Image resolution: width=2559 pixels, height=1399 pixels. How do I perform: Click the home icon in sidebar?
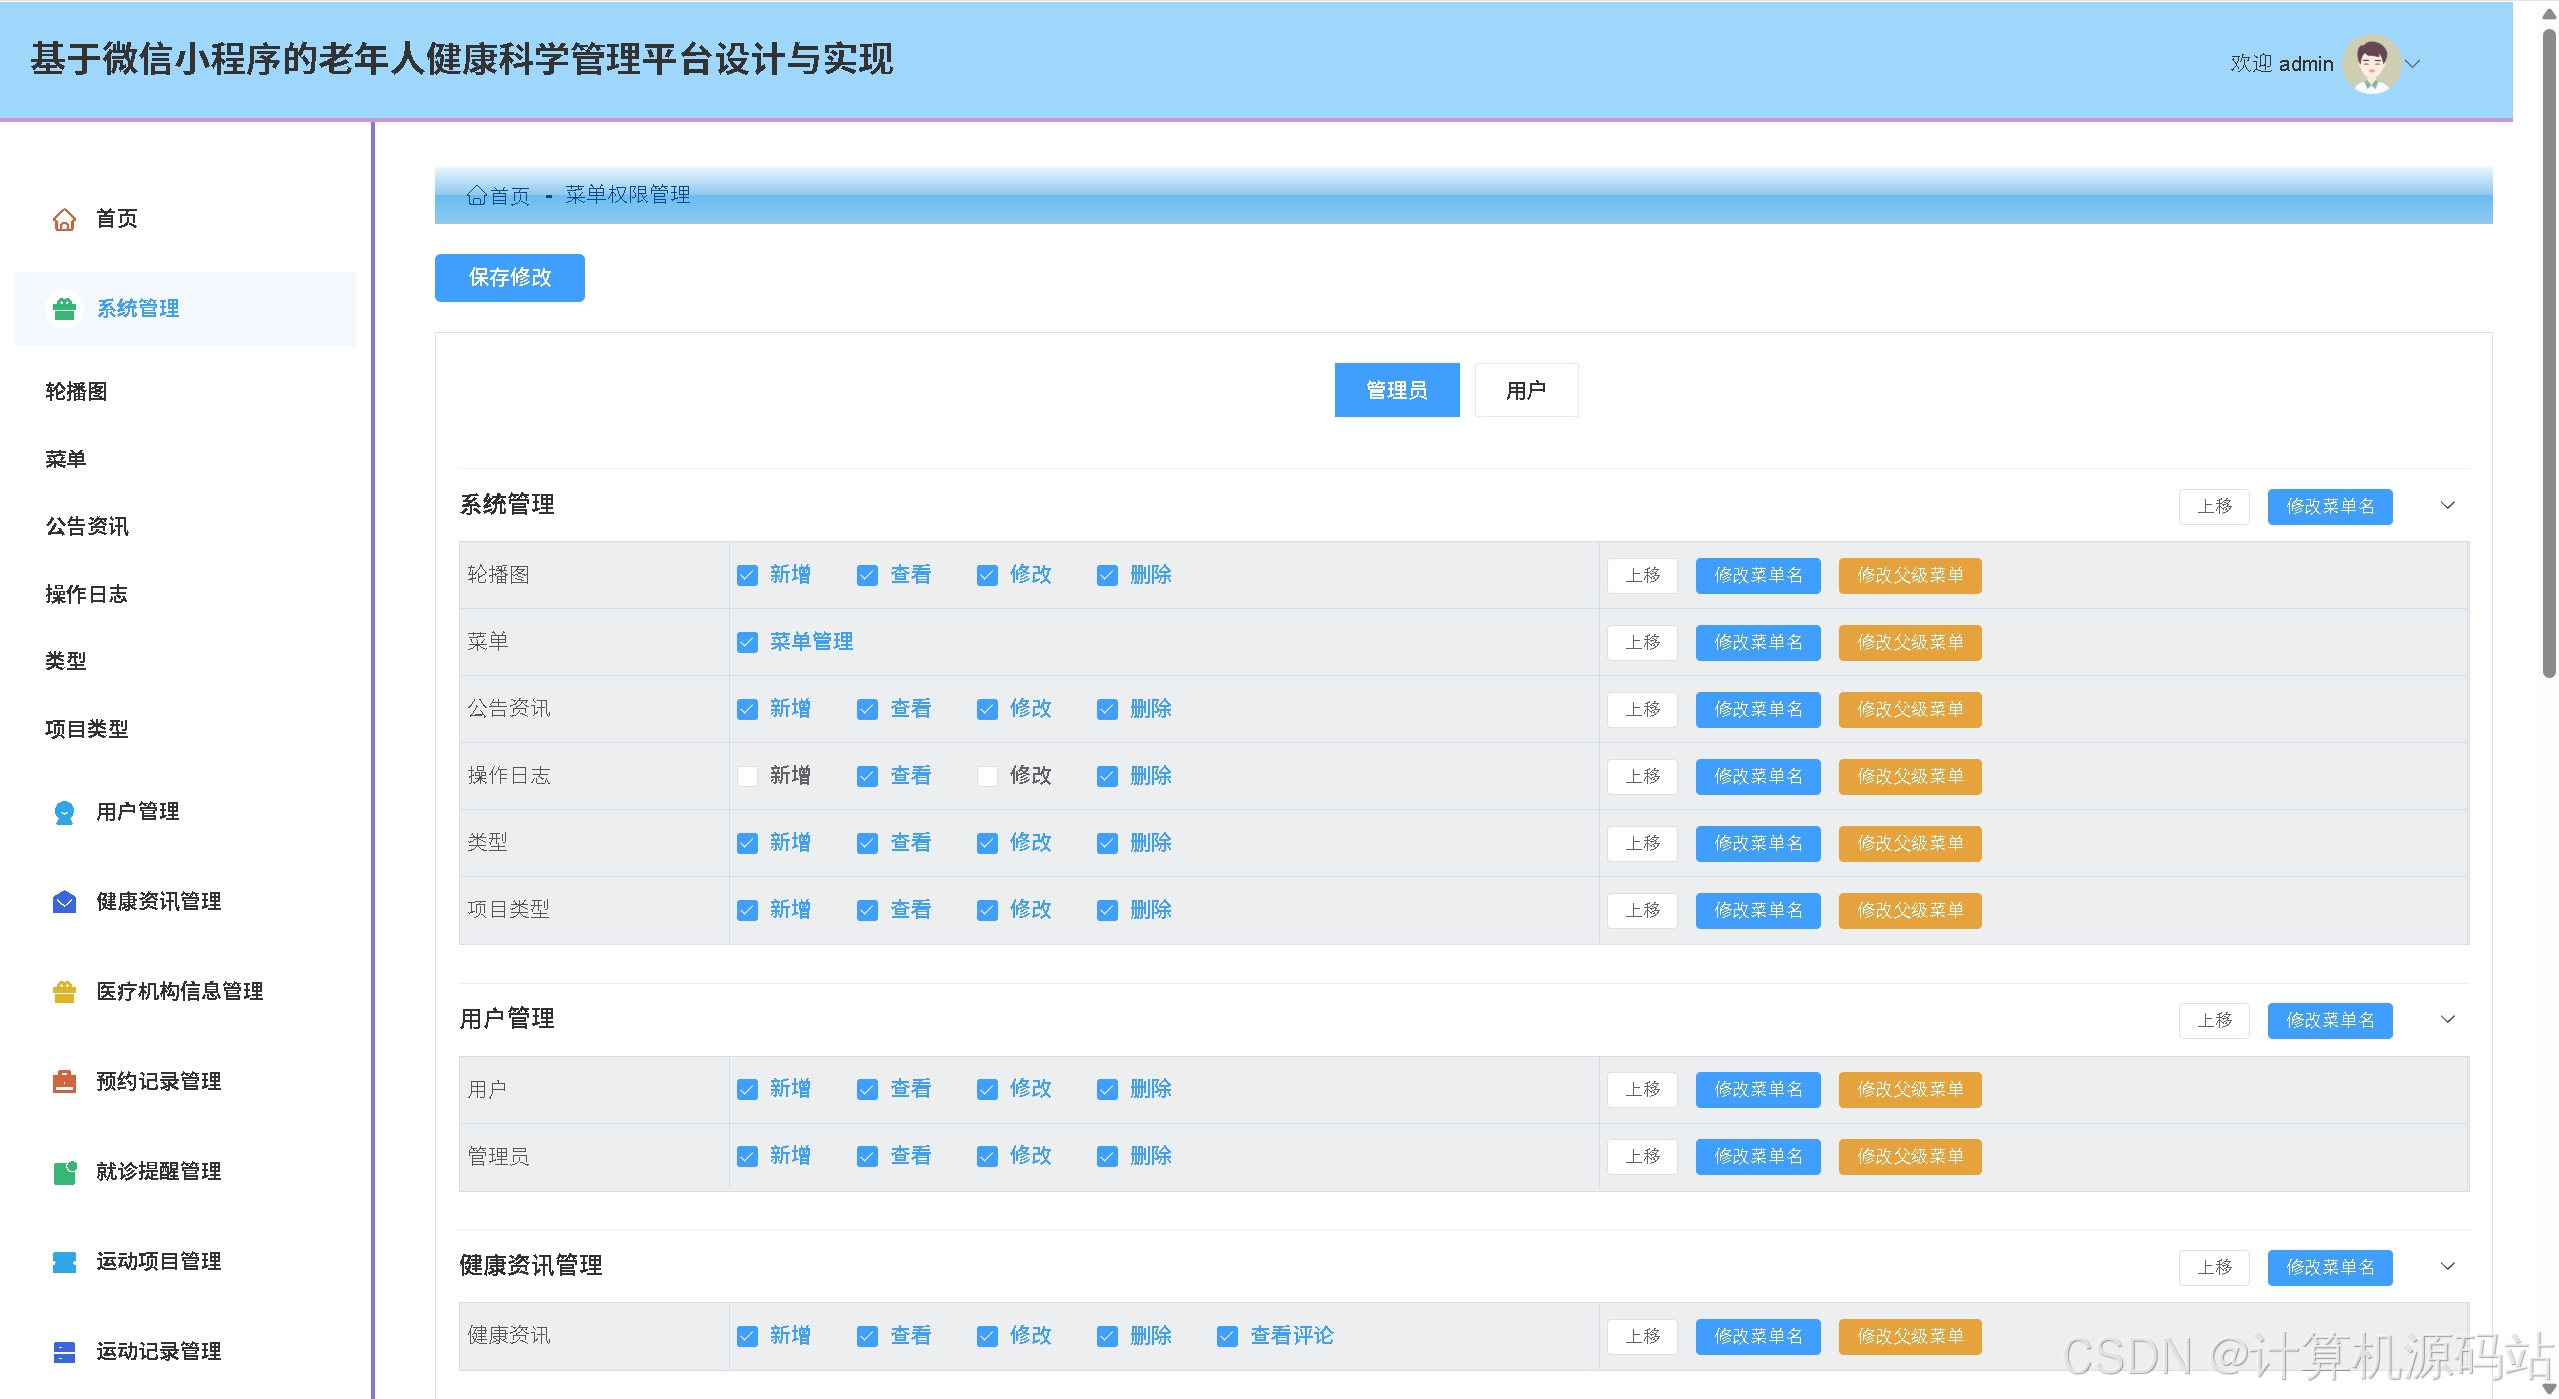coord(64,219)
